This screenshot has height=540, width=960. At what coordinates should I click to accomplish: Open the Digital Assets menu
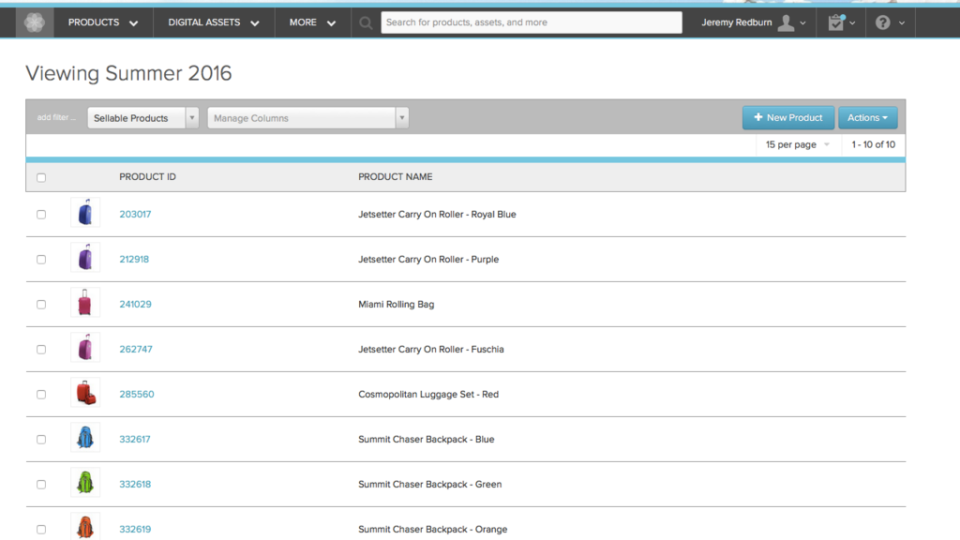pos(214,22)
